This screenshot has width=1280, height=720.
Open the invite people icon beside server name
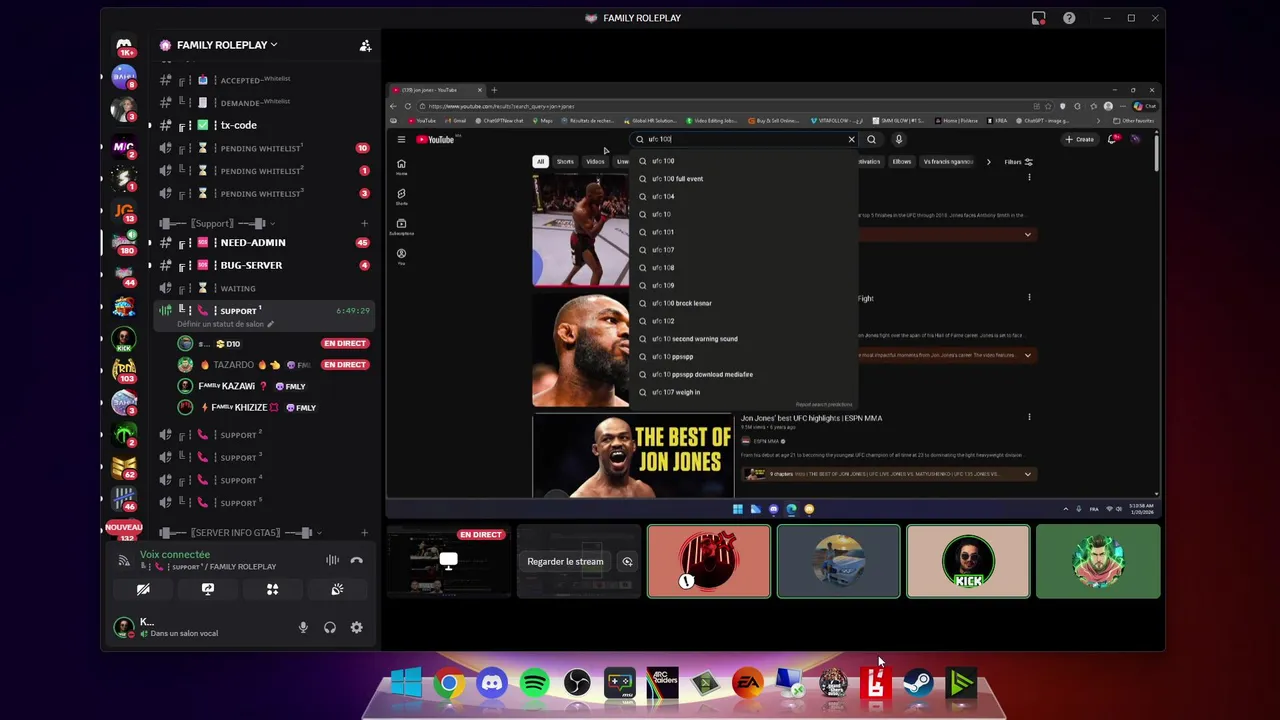point(365,45)
